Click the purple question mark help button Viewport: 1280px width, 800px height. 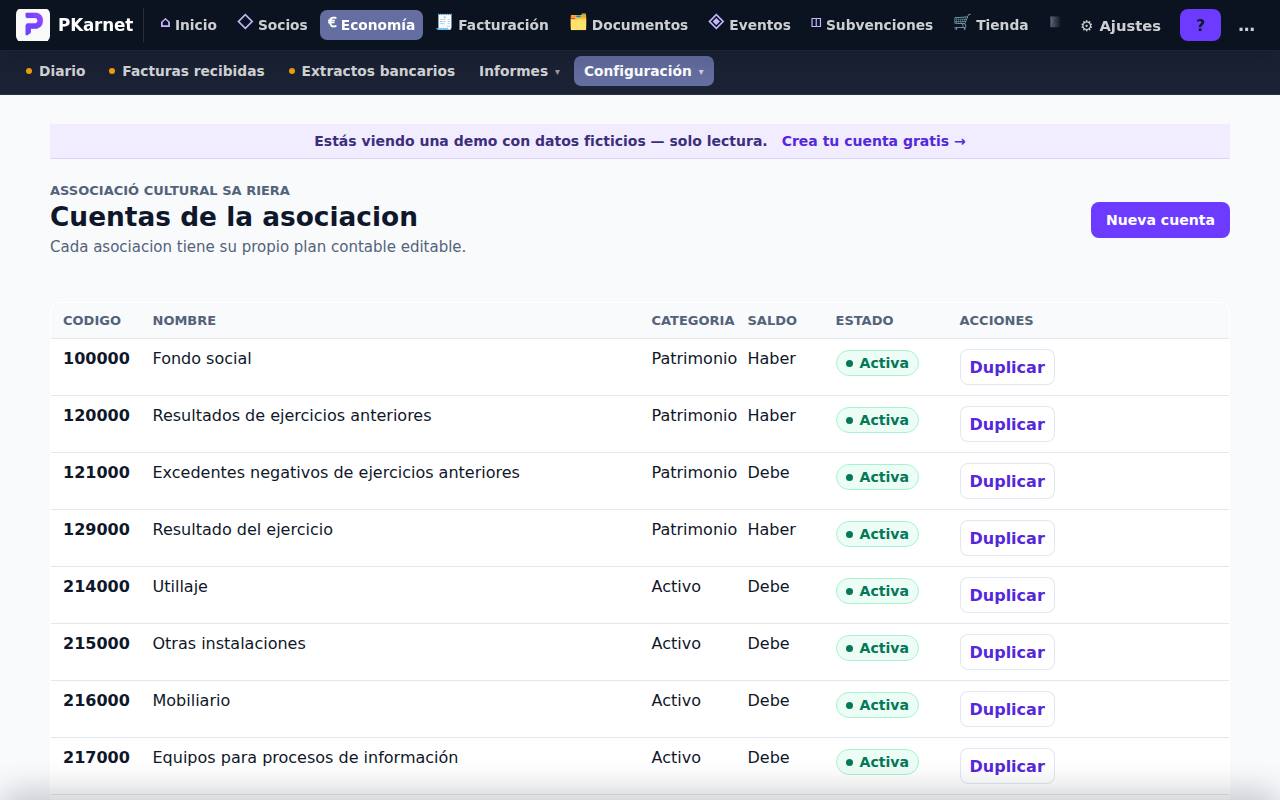click(x=1200, y=25)
